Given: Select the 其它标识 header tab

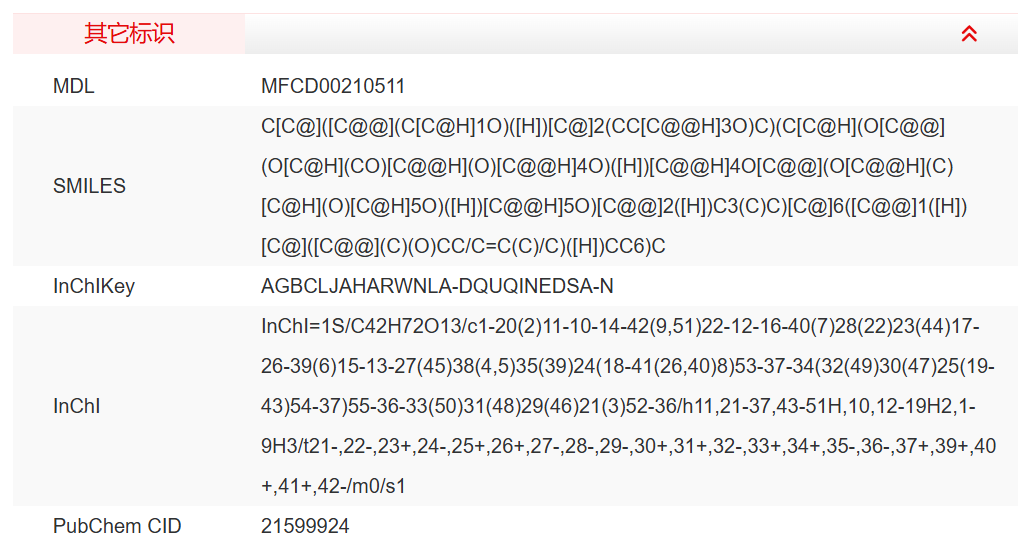Looking at the screenshot, I should coord(129,34).
